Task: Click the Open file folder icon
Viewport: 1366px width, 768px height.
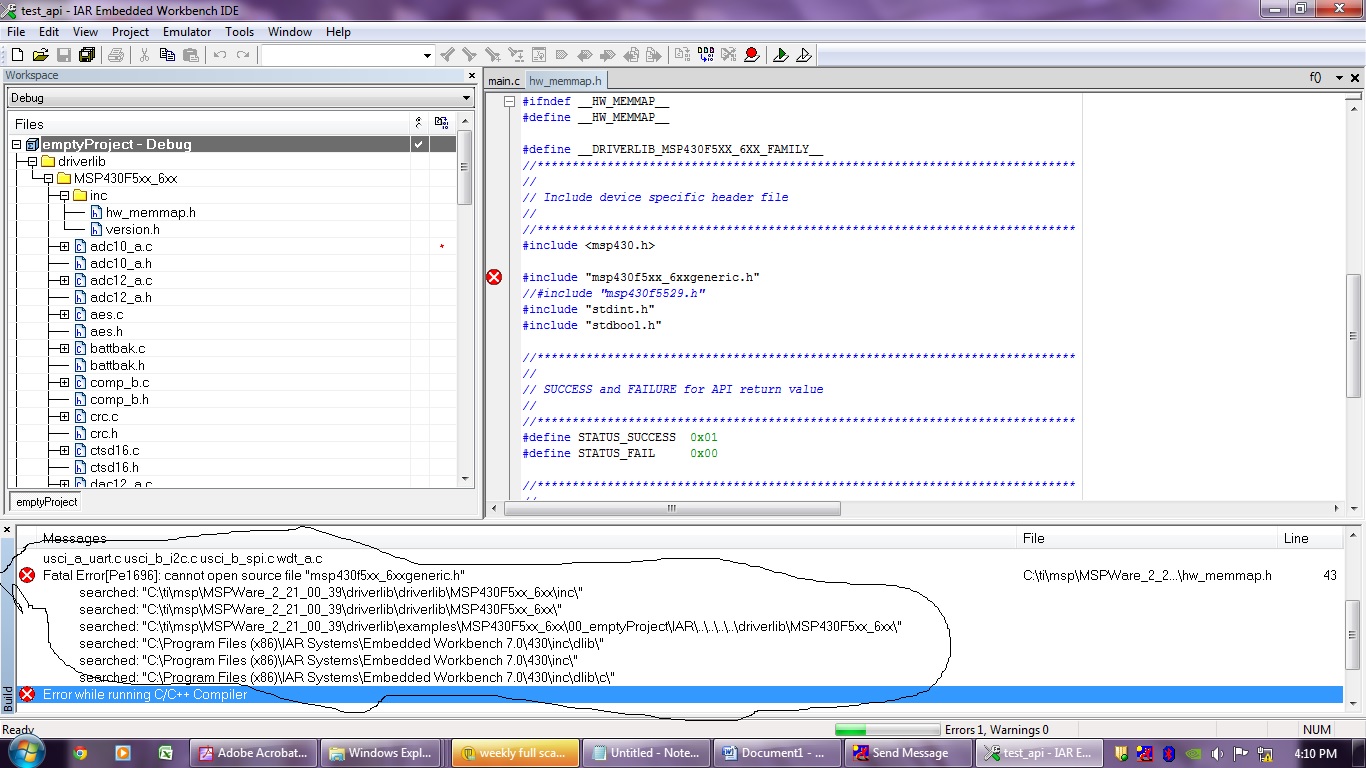Action: 40,55
